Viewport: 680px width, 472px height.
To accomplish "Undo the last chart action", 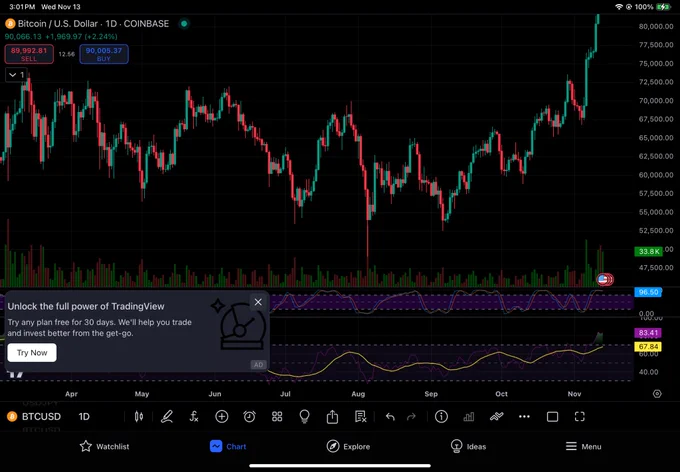I will coord(390,417).
